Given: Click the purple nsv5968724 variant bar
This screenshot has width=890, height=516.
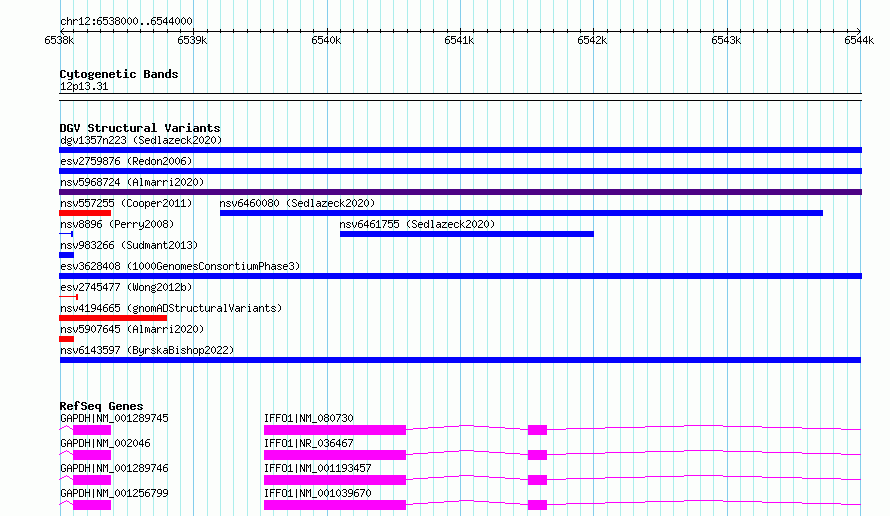Looking at the screenshot, I should (460, 192).
